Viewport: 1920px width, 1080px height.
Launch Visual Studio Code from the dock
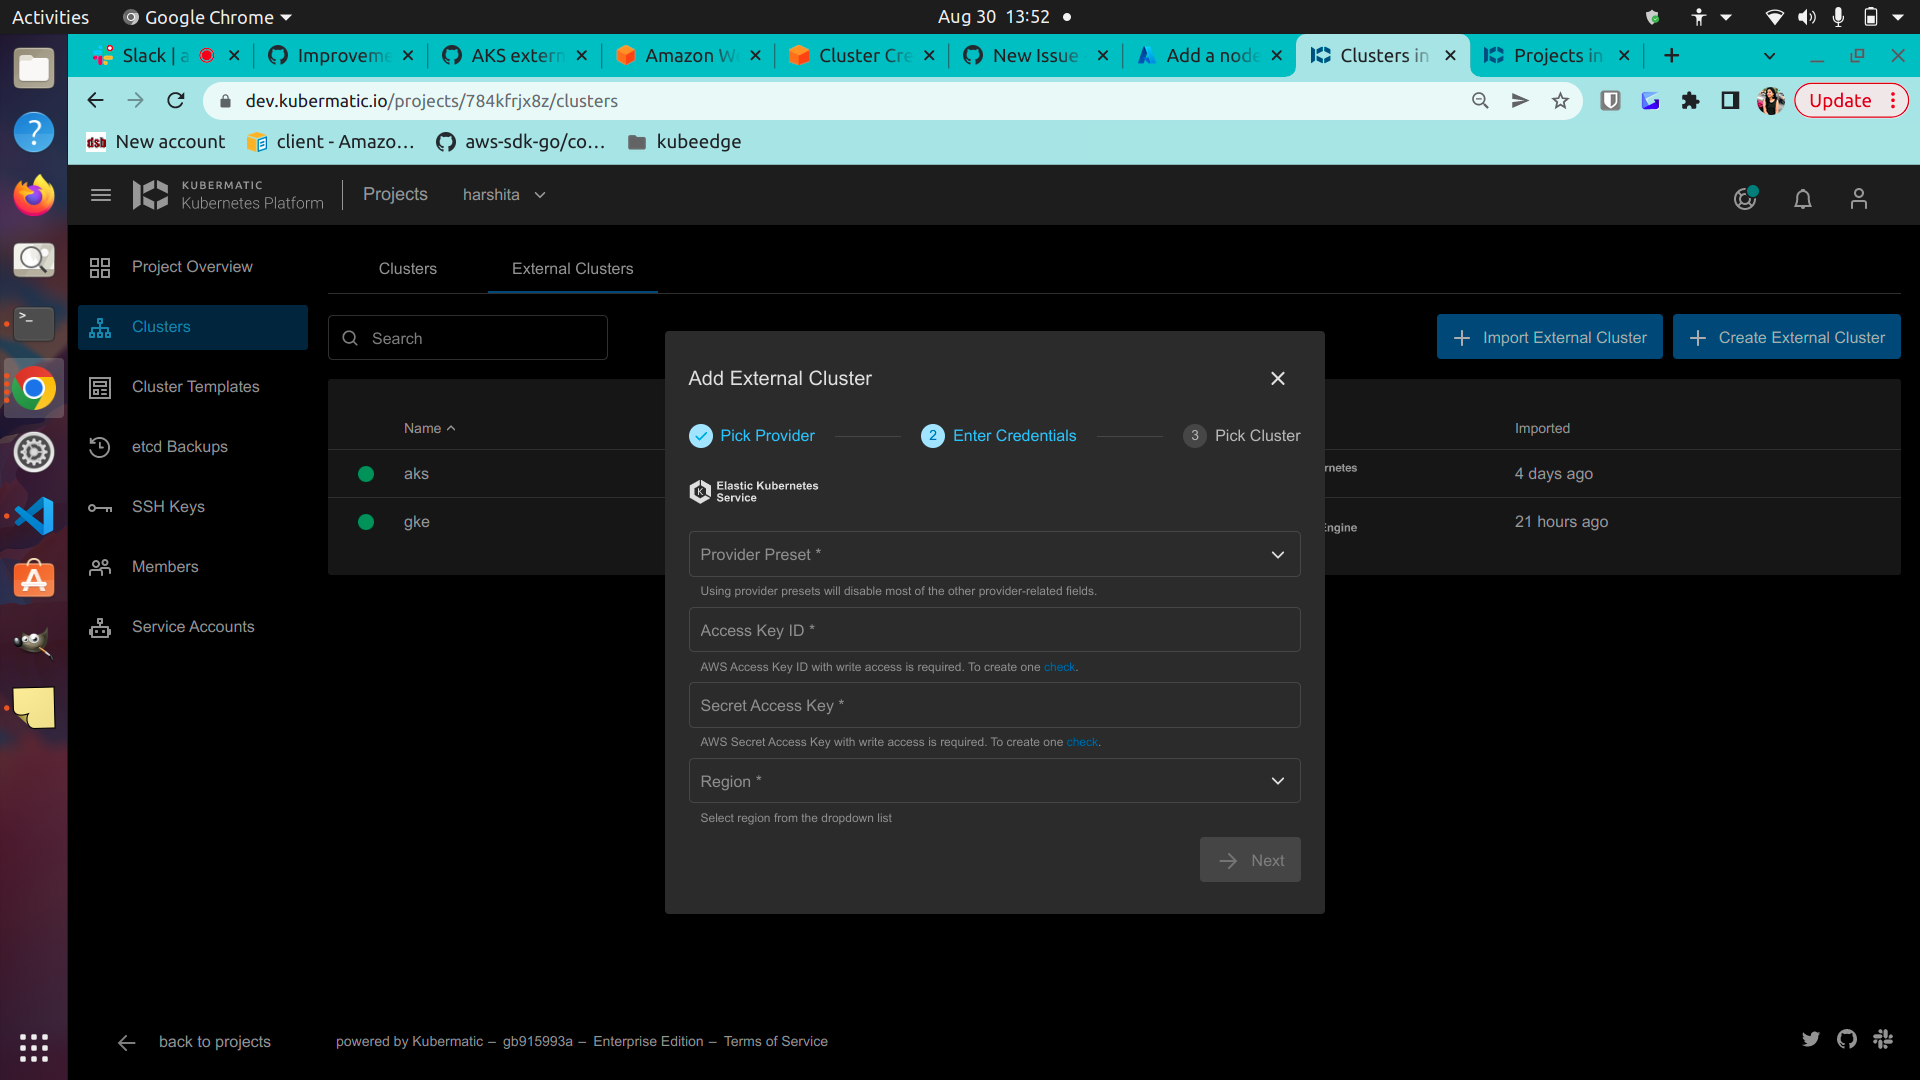[33, 516]
